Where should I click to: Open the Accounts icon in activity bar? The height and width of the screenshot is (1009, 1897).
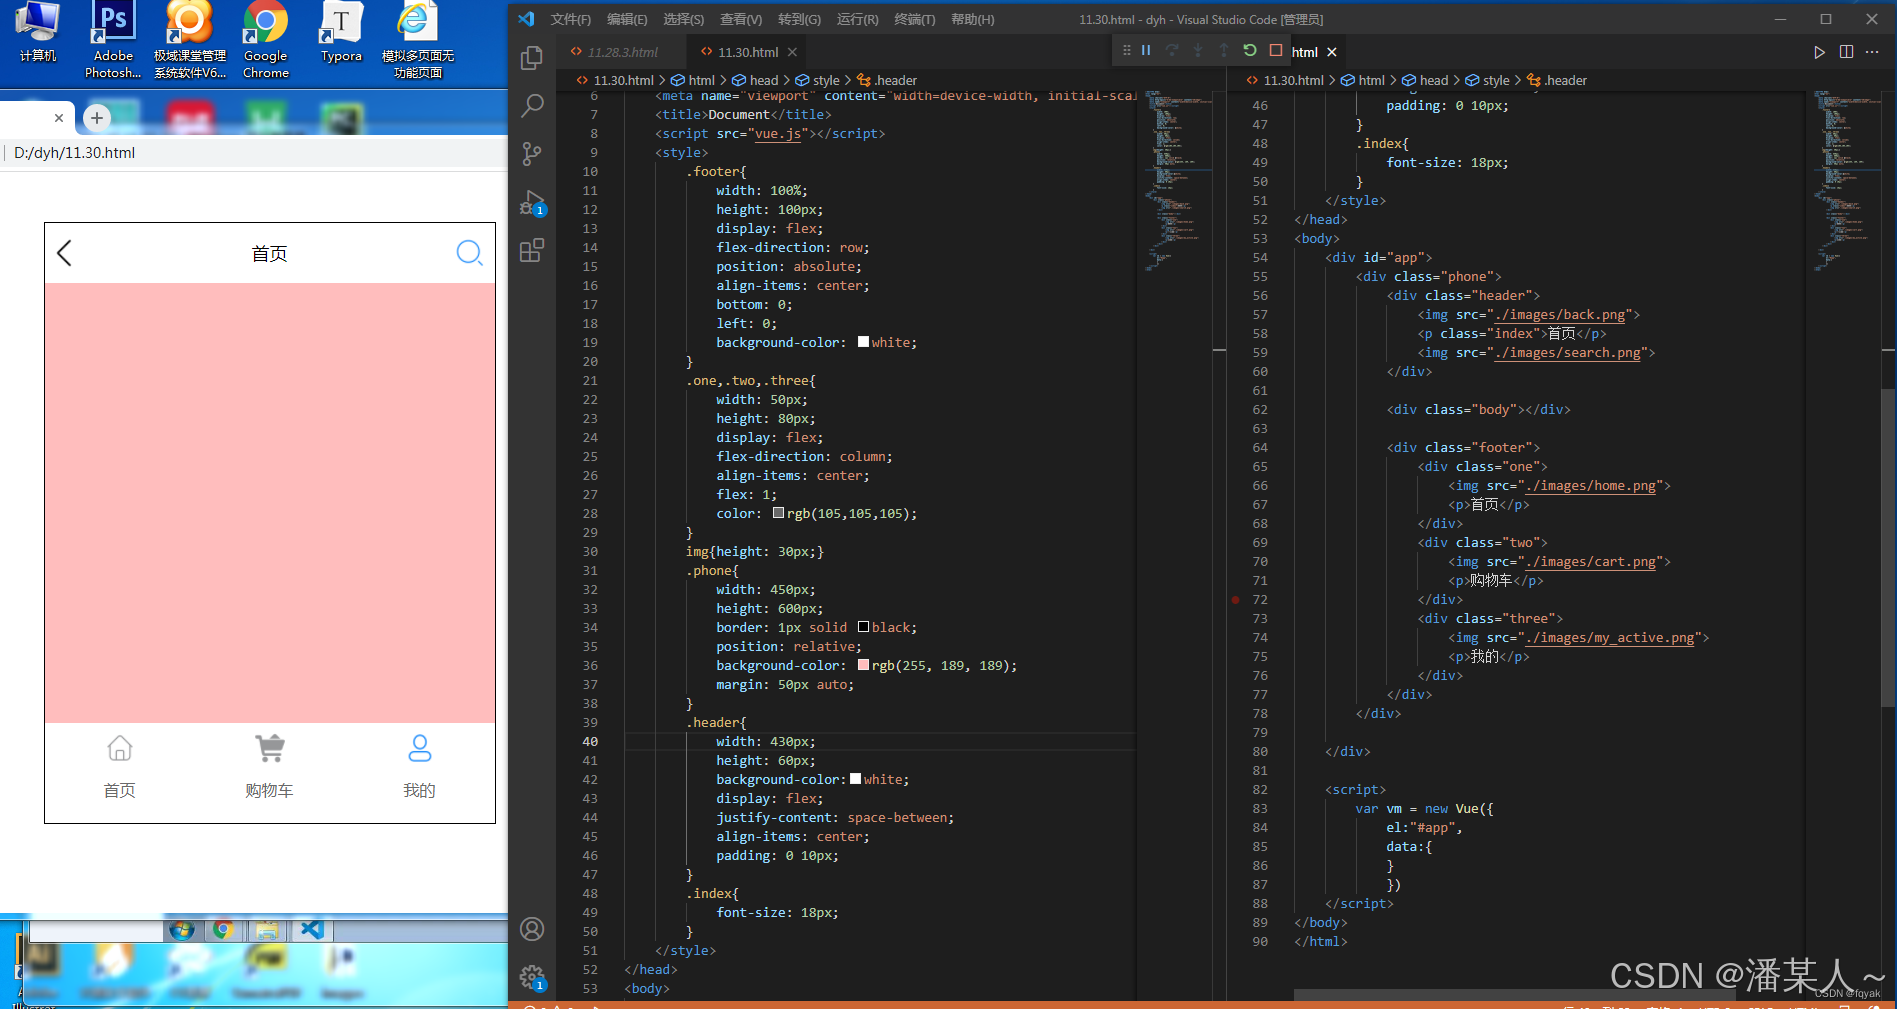pyautogui.click(x=532, y=929)
